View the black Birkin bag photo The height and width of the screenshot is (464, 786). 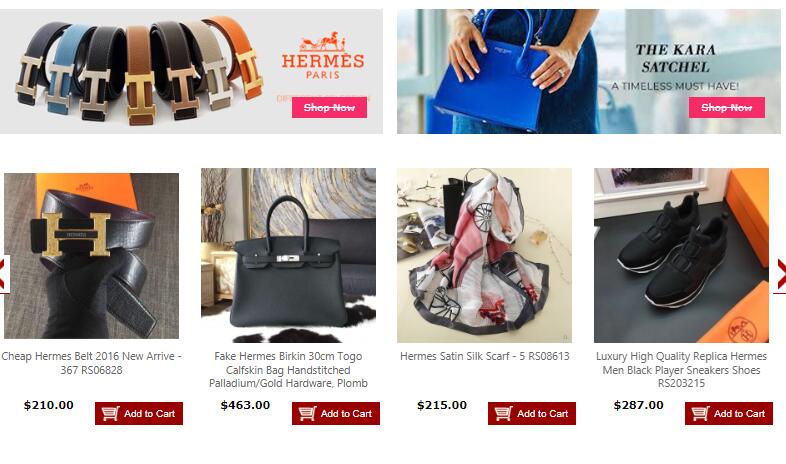point(288,255)
